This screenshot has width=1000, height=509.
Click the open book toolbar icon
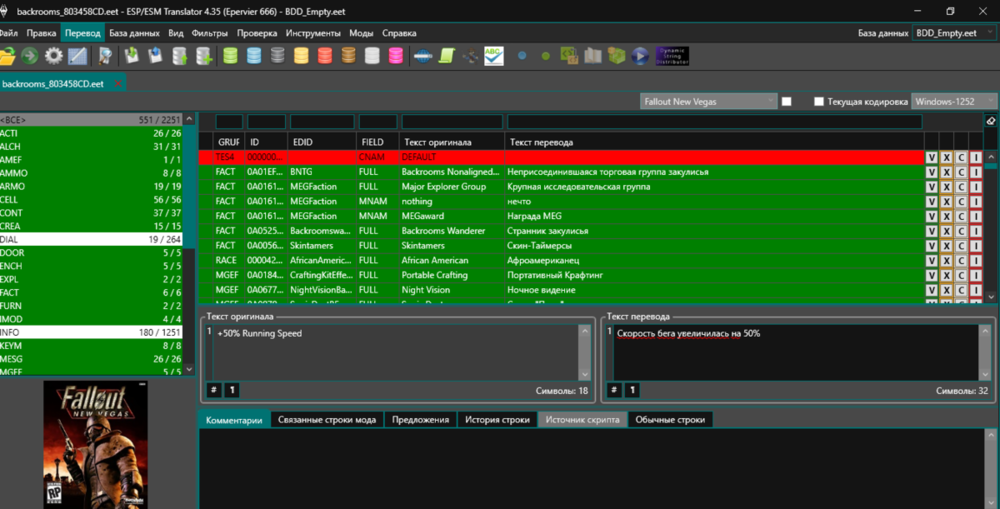pyautogui.click(x=592, y=56)
